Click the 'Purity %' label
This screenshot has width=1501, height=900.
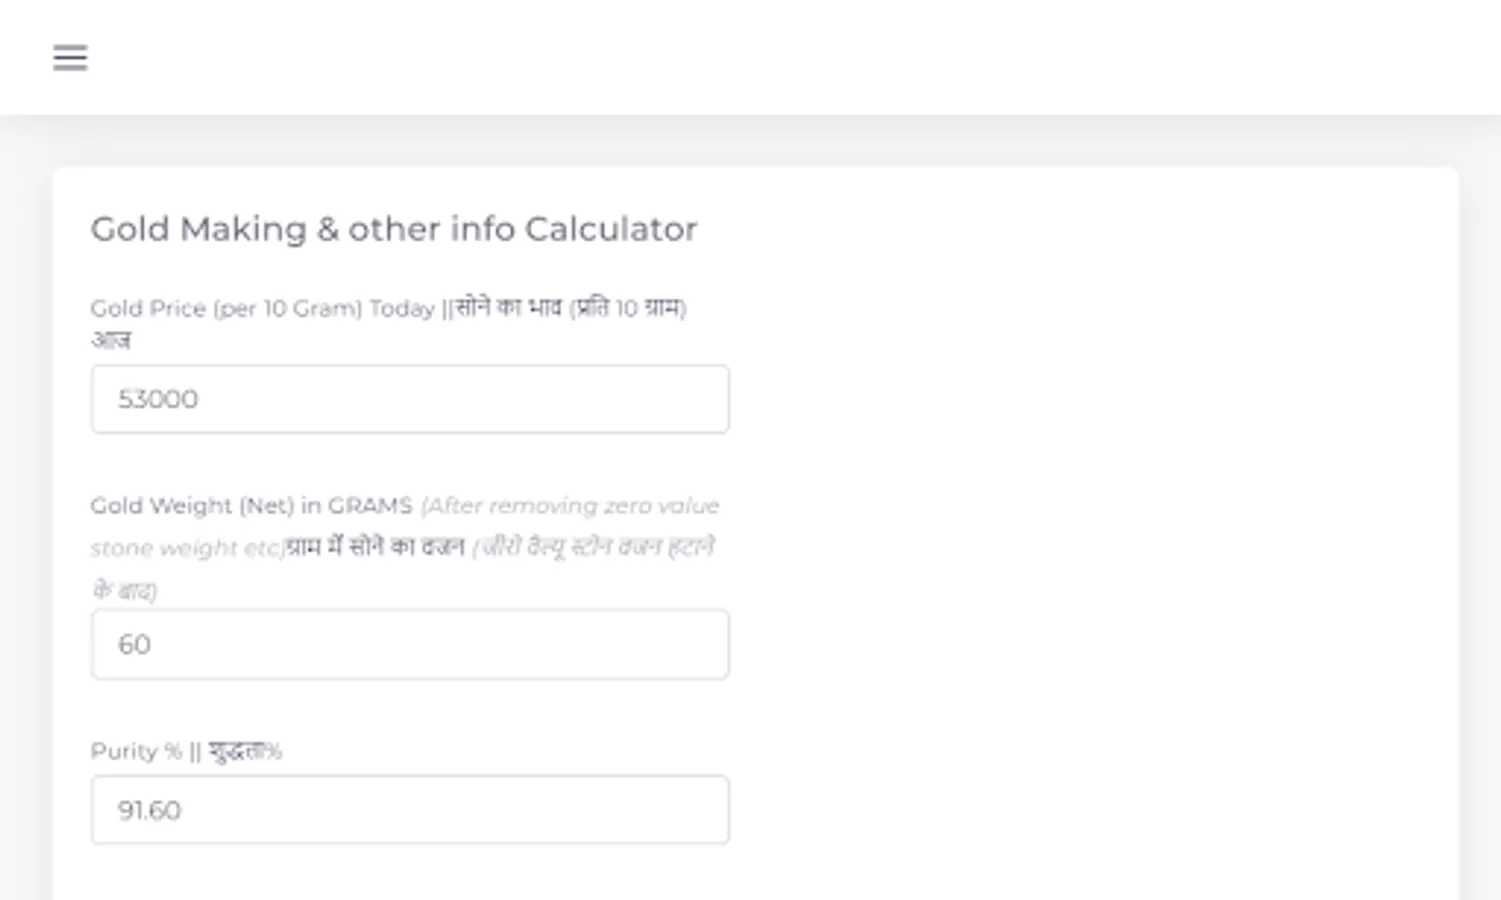point(136,751)
